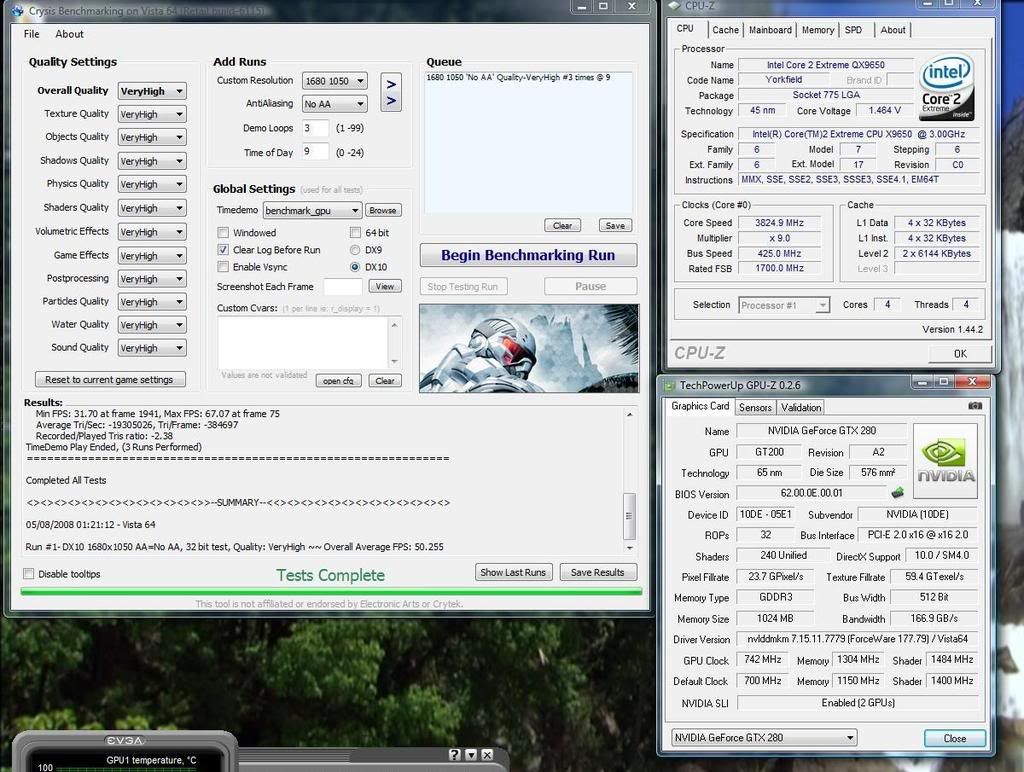Open the Mainboard tab in CPU-Z
Image resolution: width=1024 pixels, height=772 pixels.
click(x=770, y=30)
